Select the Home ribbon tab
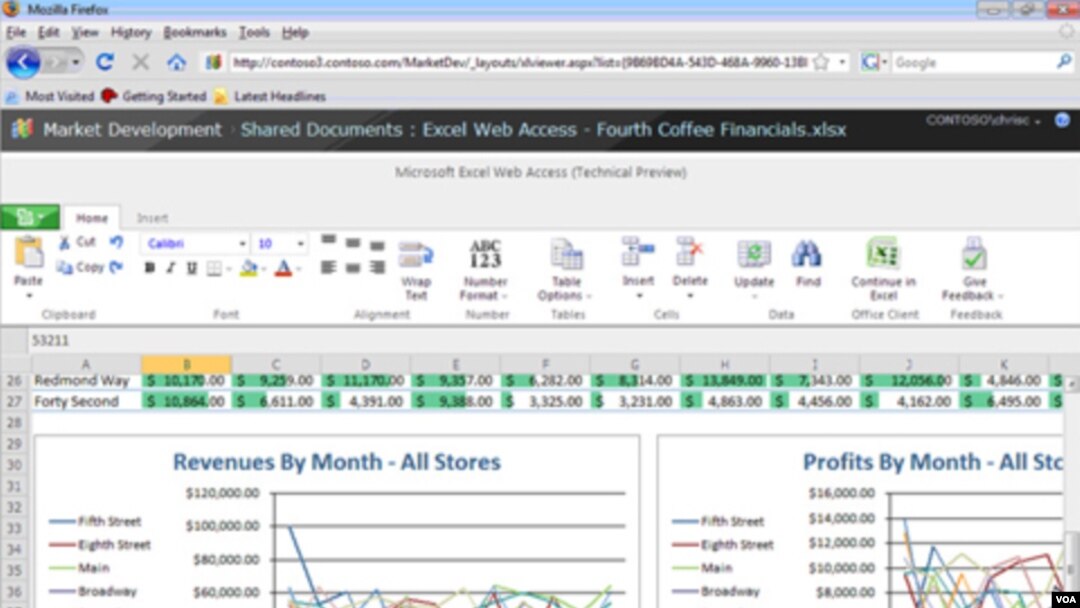Image resolution: width=1080 pixels, height=608 pixels. pyautogui.click(x=92, y=218)
